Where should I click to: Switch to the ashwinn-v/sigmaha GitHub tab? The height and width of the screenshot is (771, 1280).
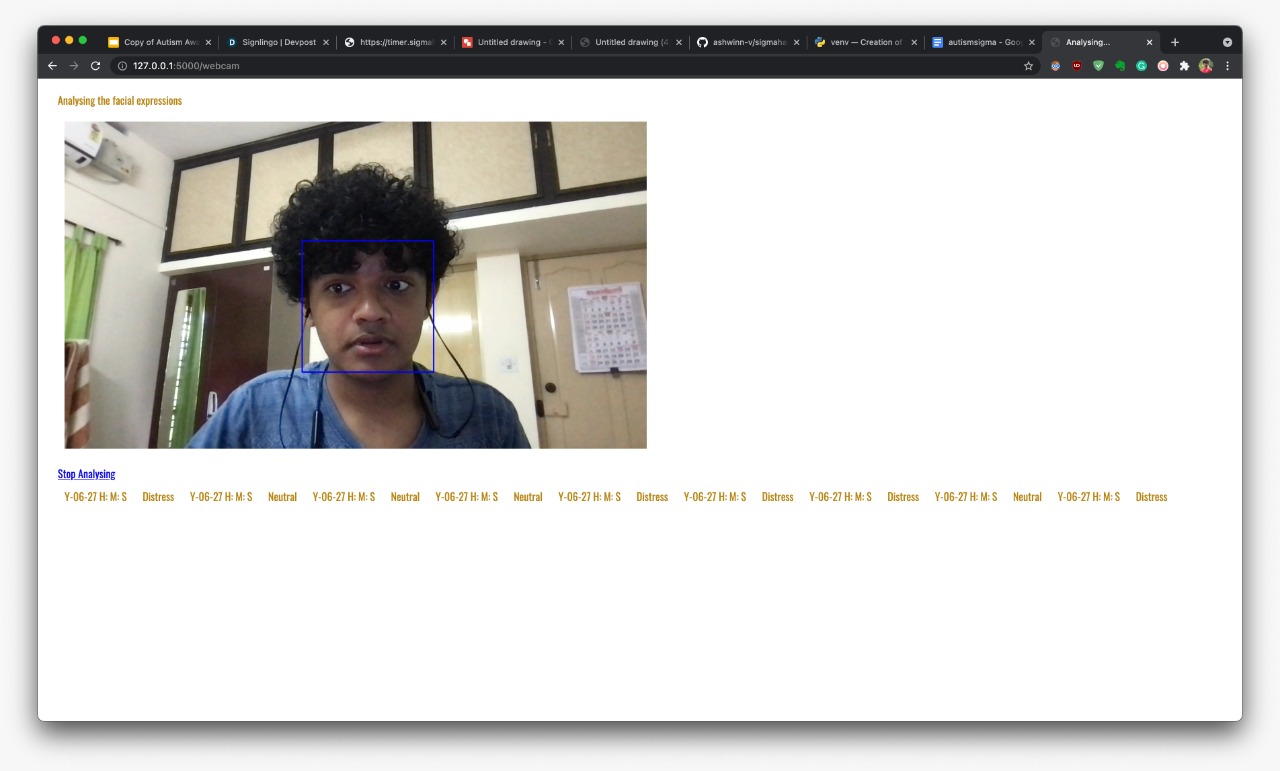[748, 42]
